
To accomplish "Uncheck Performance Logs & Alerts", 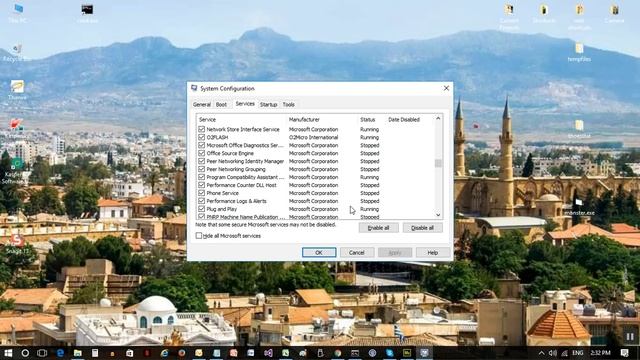I will (x=201, y=201).
